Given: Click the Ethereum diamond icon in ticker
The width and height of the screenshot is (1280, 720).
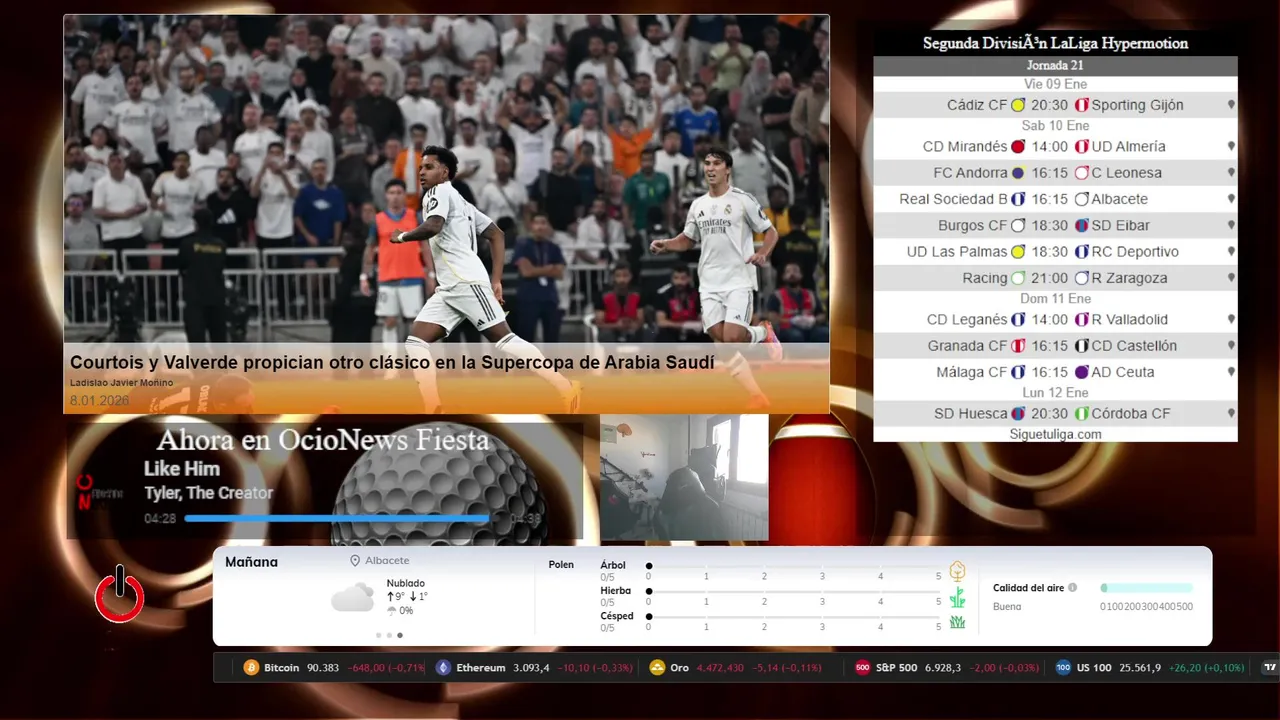Looking at the screenshot, I should tap(443, 668).
